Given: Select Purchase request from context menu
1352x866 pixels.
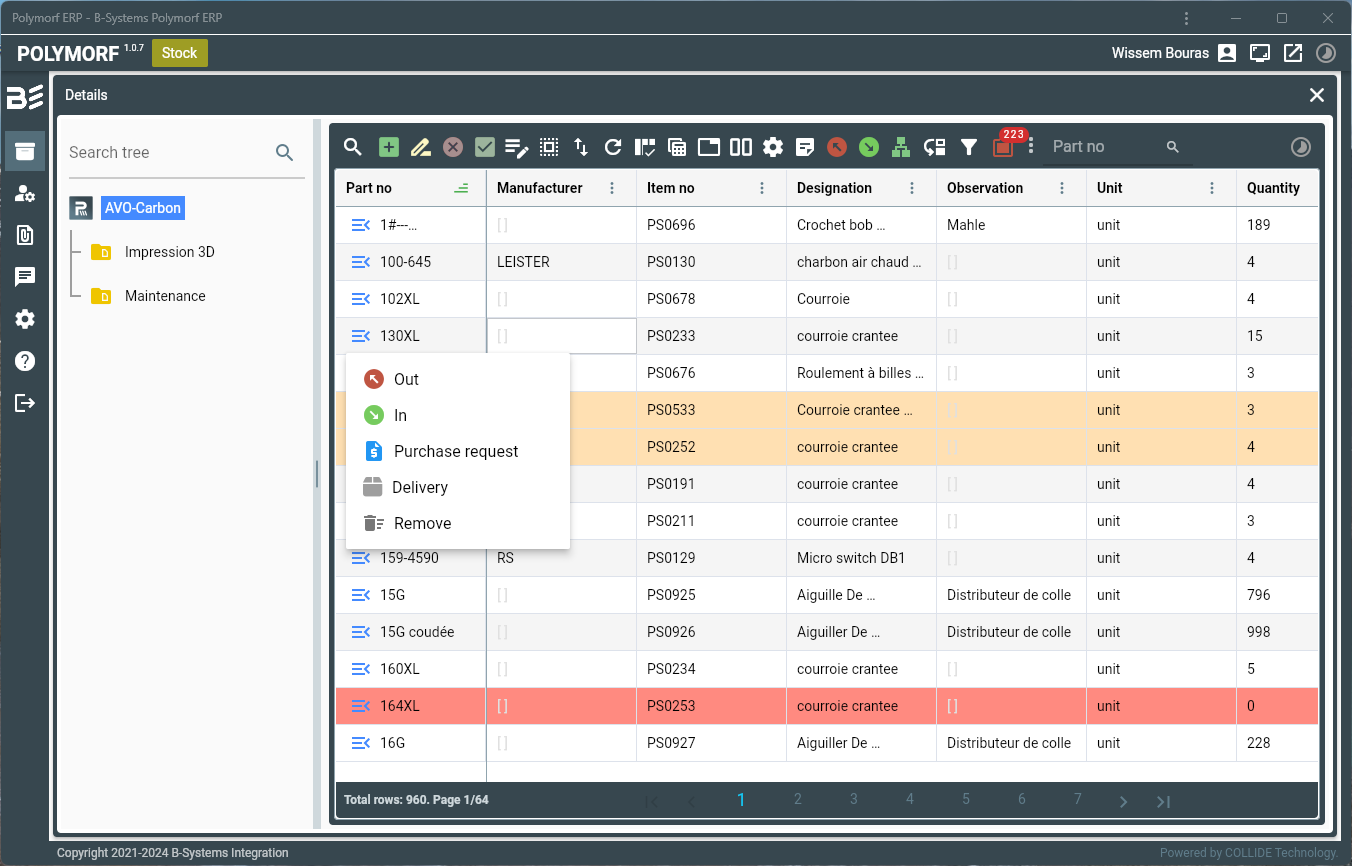Looking at the screenshot, I should (x=455, y=451).
